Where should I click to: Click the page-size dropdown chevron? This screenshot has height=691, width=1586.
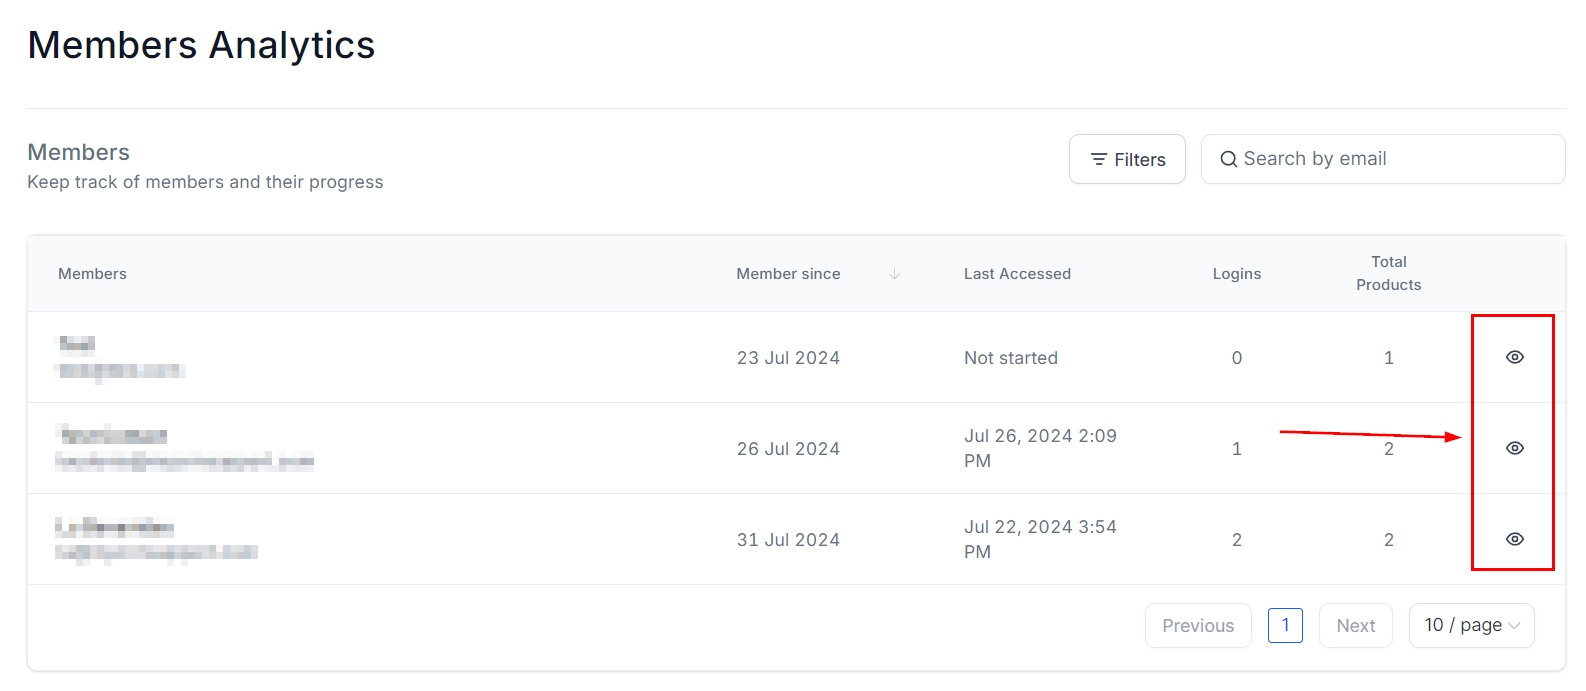point(1514,626)
